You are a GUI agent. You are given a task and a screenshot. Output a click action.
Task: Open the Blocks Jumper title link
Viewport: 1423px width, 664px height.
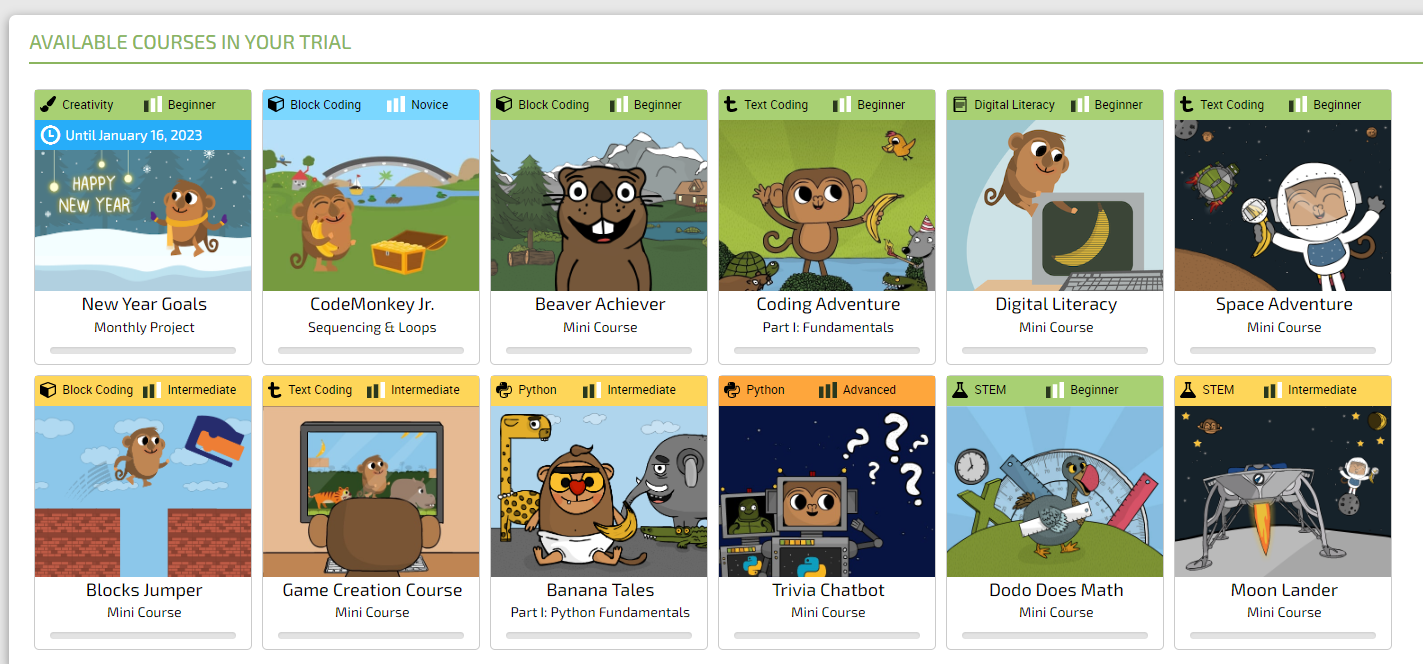[144, 590]
